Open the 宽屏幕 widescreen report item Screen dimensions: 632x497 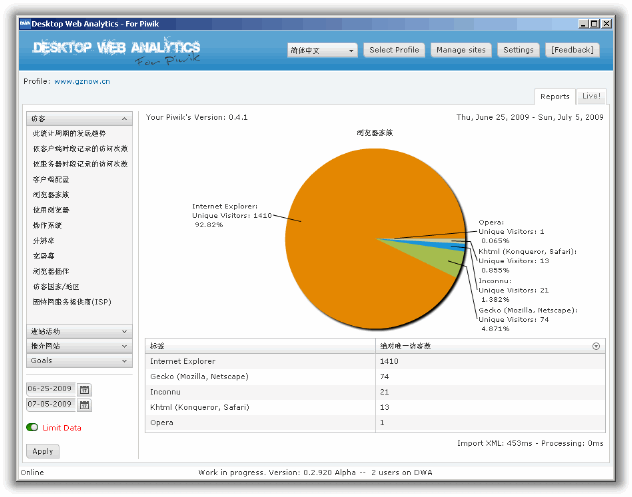click(44, 256)
